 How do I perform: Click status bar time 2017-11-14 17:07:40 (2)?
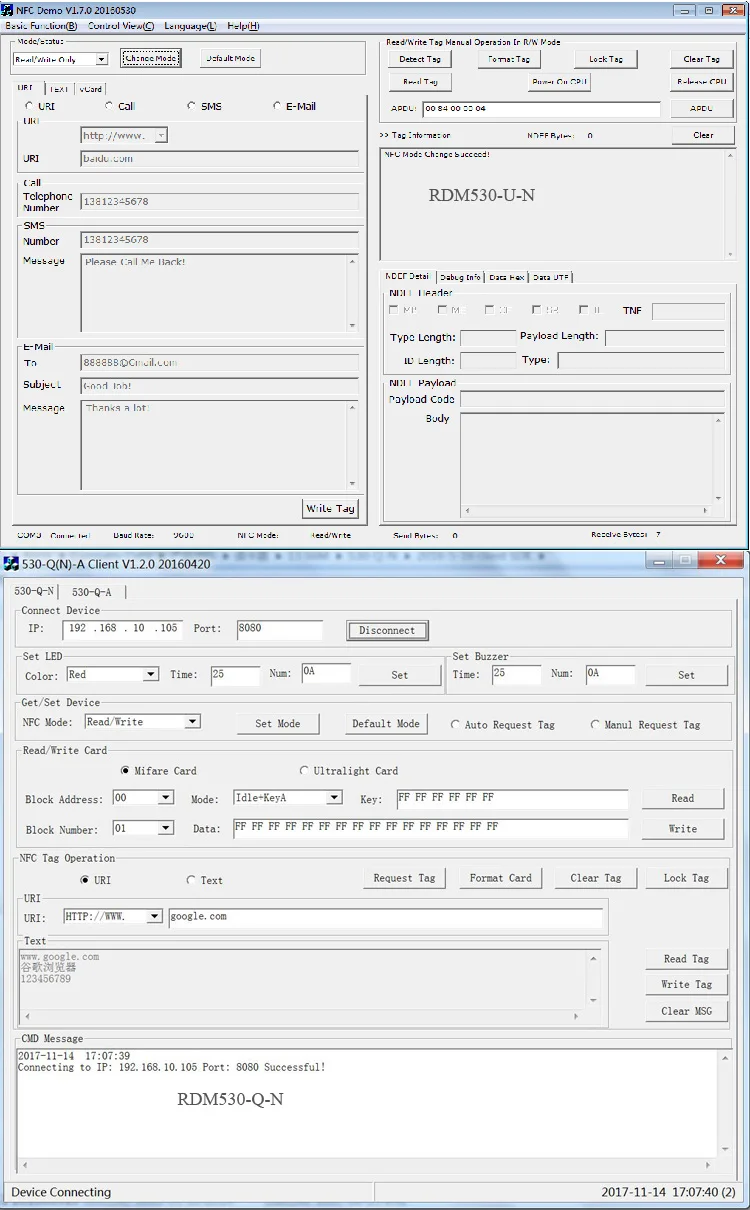668,1192
